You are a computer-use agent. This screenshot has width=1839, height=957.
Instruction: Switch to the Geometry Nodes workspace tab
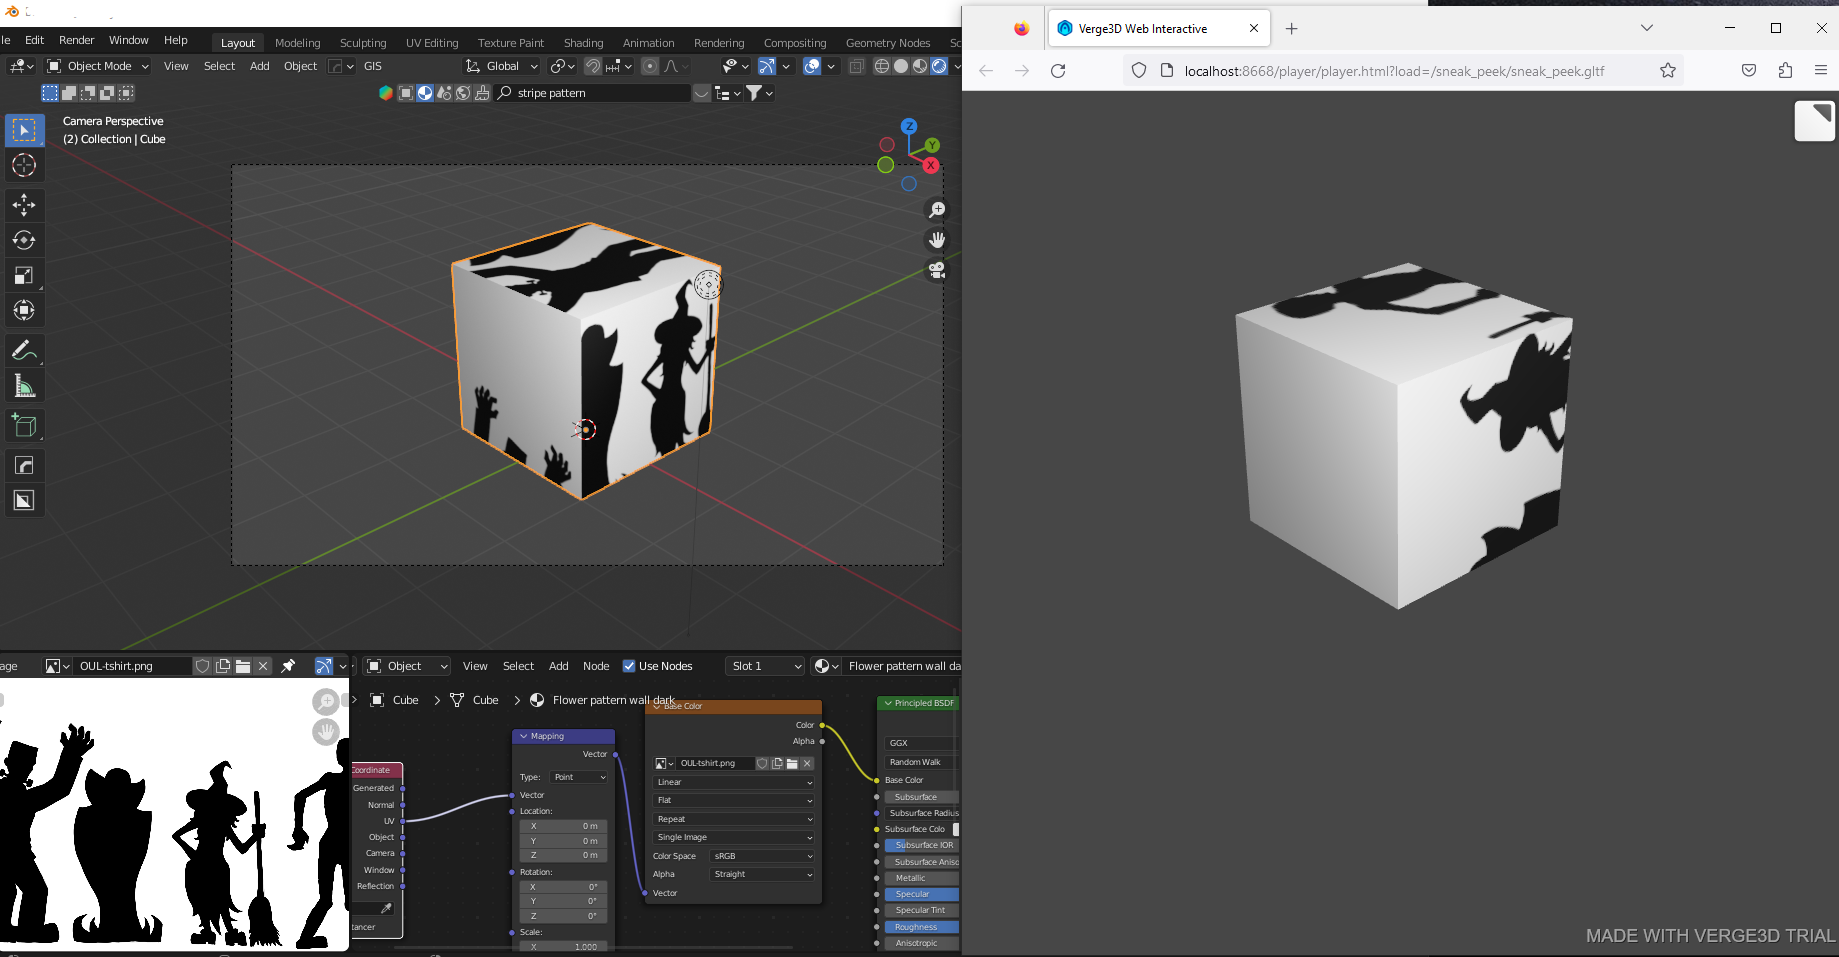(888, 43)
